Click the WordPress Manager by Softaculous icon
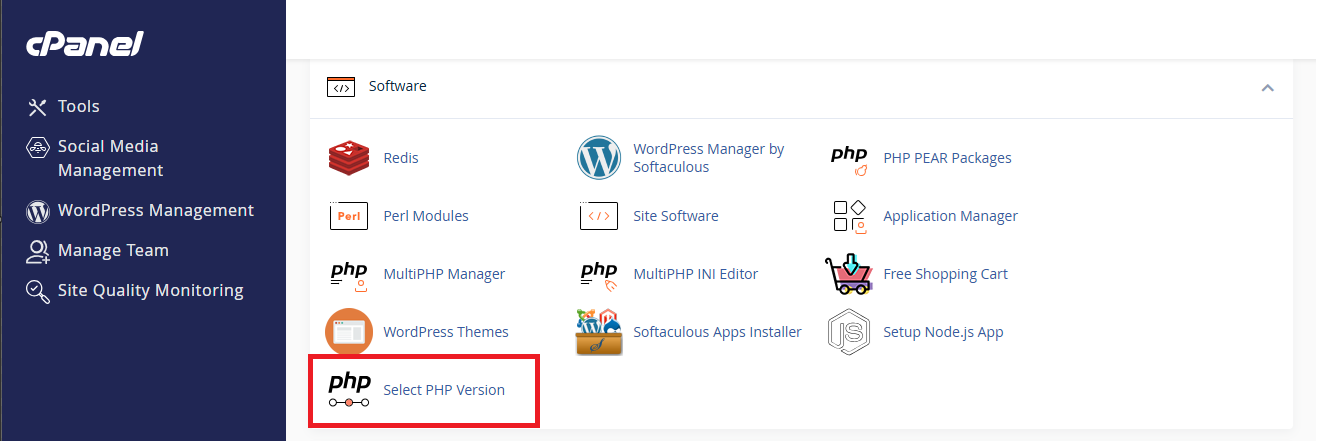Image resolution: width=1320 pixels, height=441 pixels. pos(599,158)
